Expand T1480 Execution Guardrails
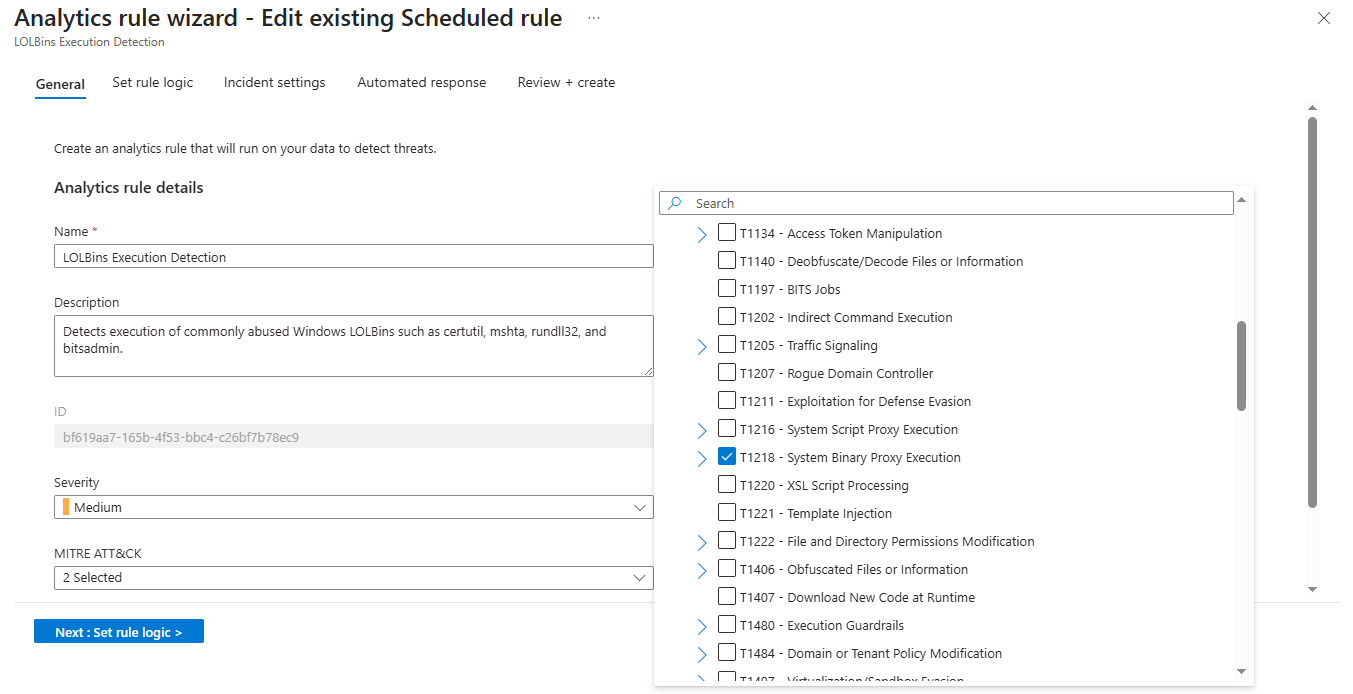Viewport: 1353px width, 694px height. point(702,626)
